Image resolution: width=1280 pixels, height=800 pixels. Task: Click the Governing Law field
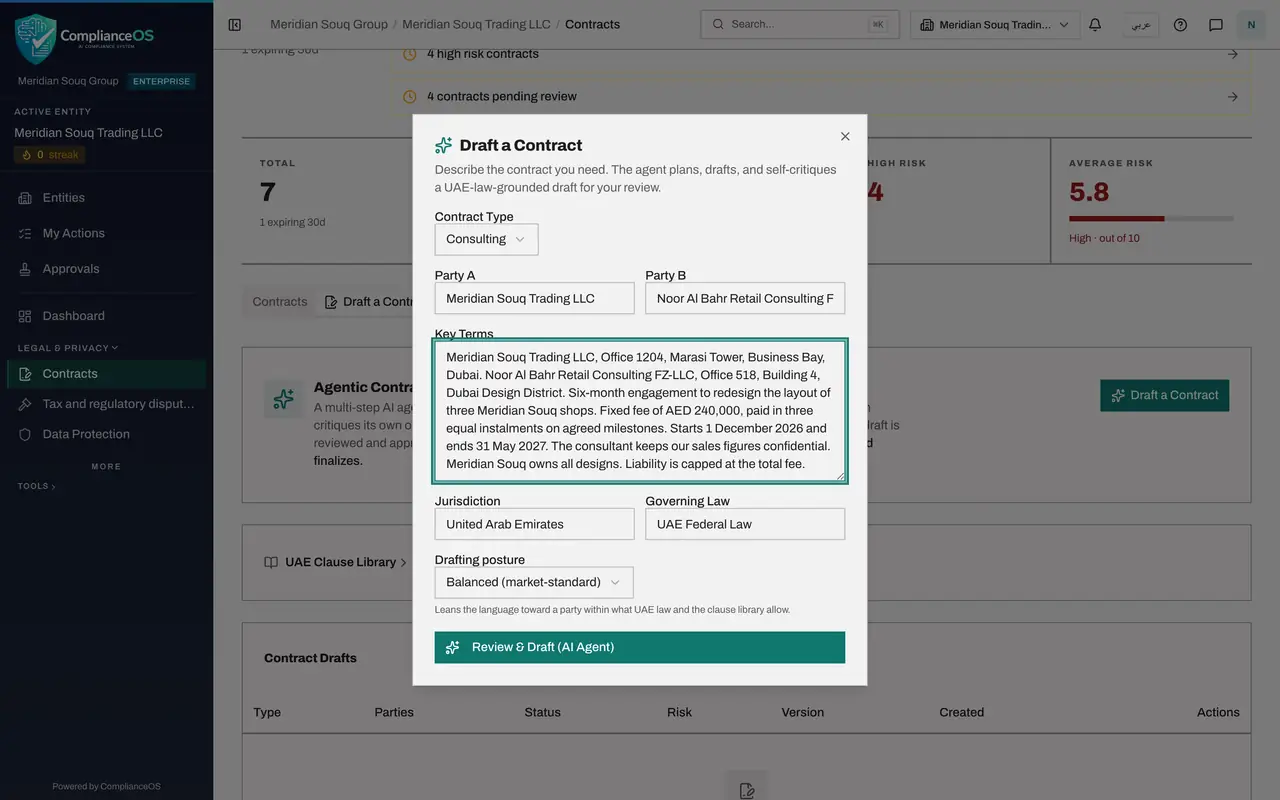point(745,524)
